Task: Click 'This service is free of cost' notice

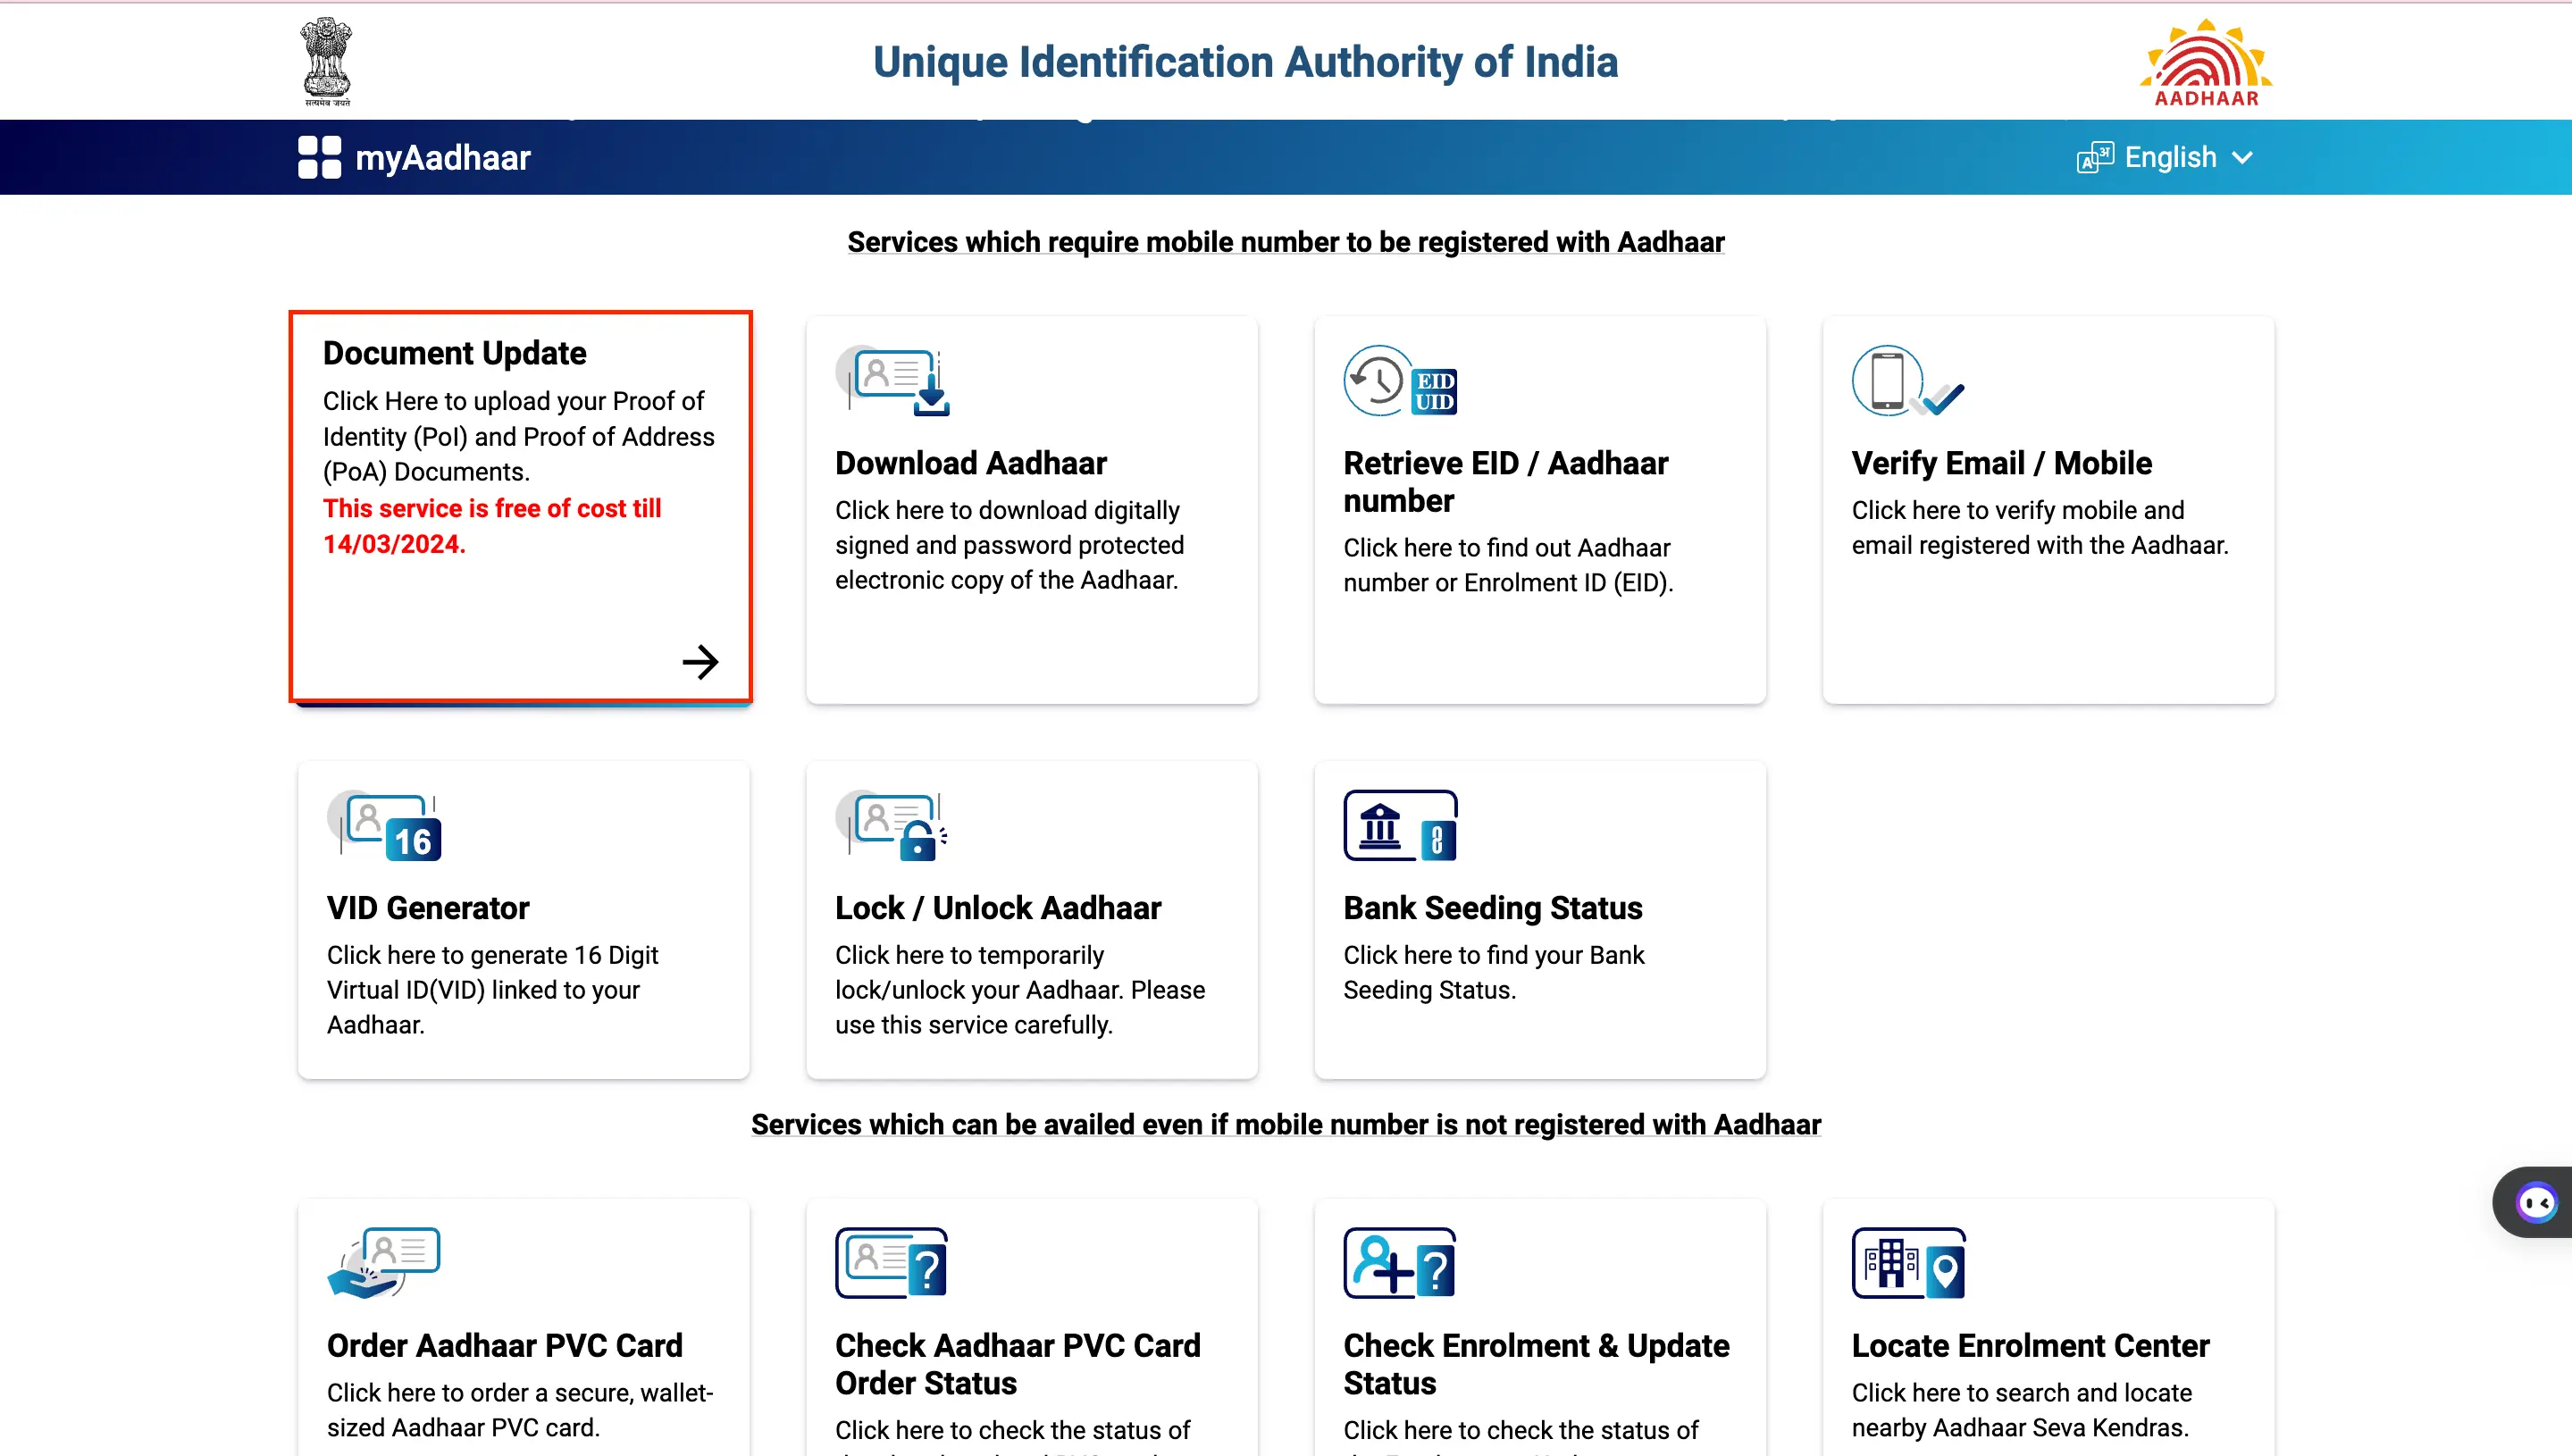Action: click(x=492, y=526)
